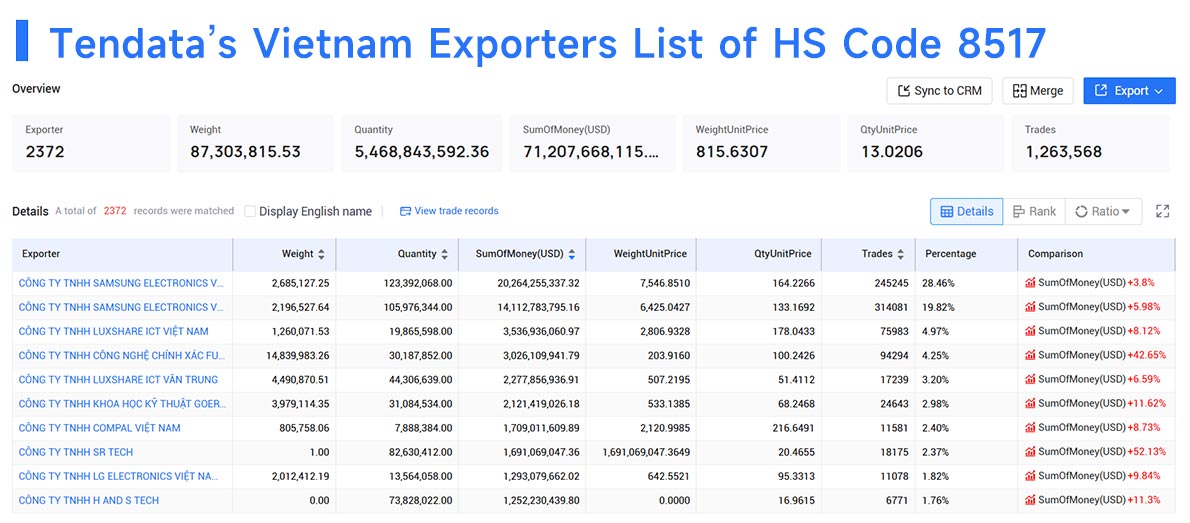Switch to the Rank view tab

pos(1034,211)
